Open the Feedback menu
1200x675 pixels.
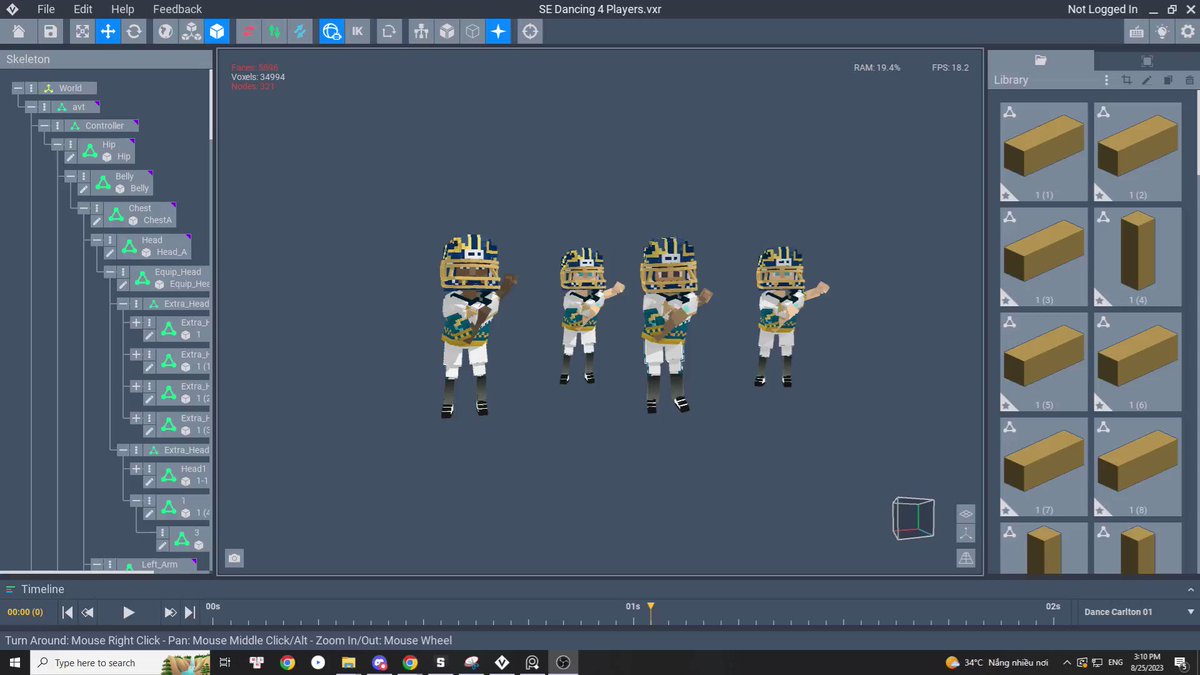point(177,9)
